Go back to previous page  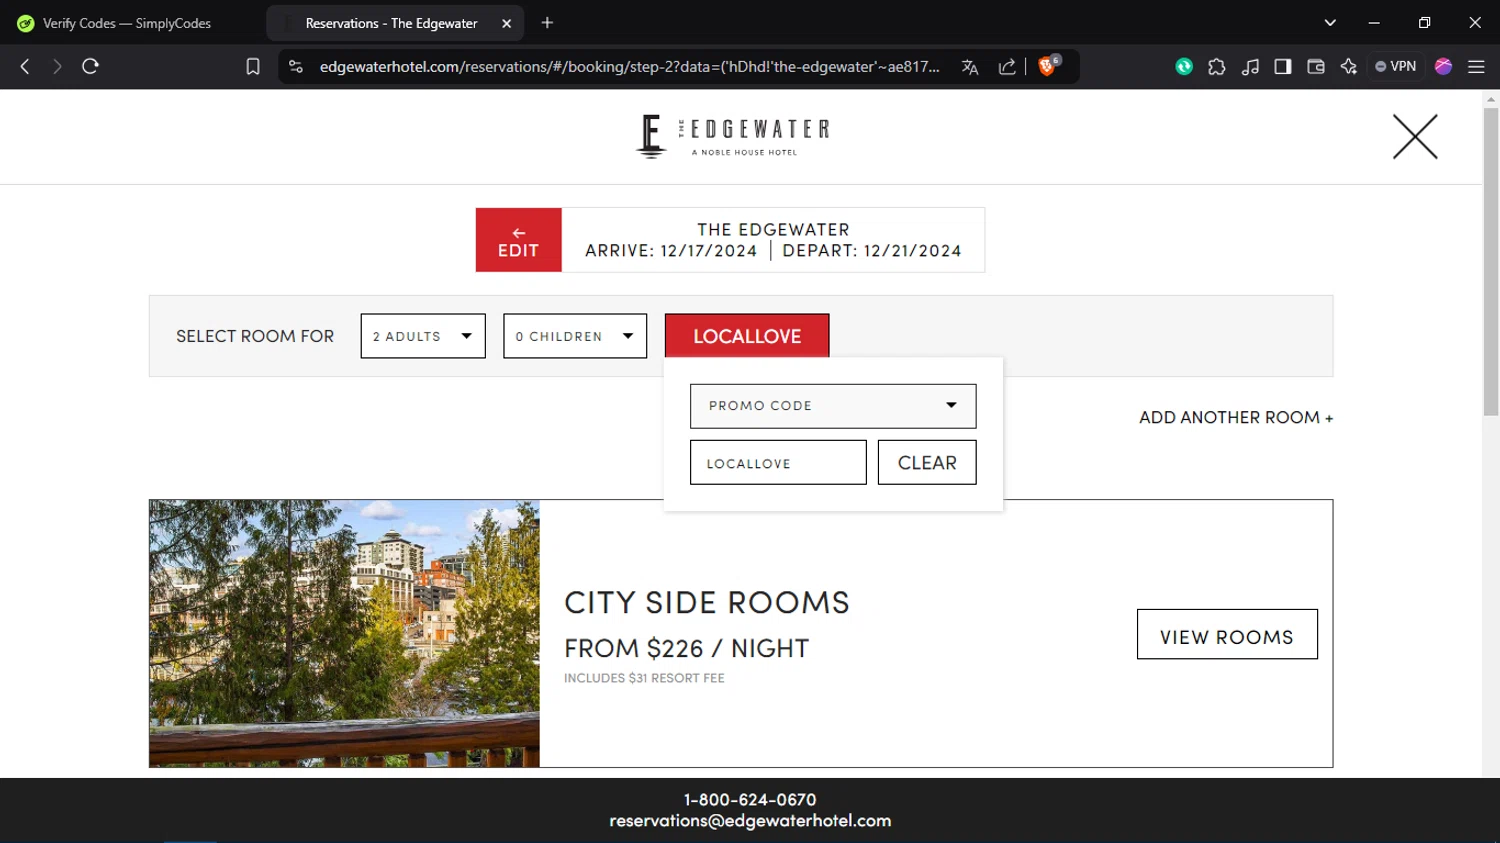point(25,67)
